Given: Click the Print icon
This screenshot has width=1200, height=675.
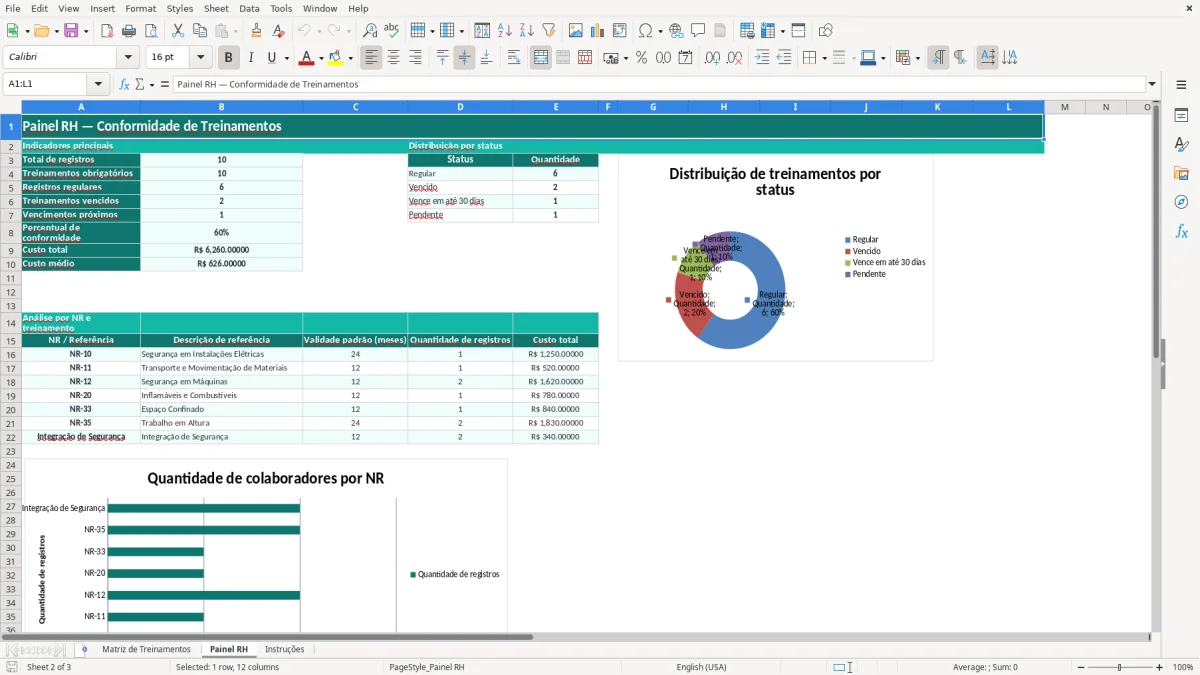Looking at the screenshot, I should 130,31.
